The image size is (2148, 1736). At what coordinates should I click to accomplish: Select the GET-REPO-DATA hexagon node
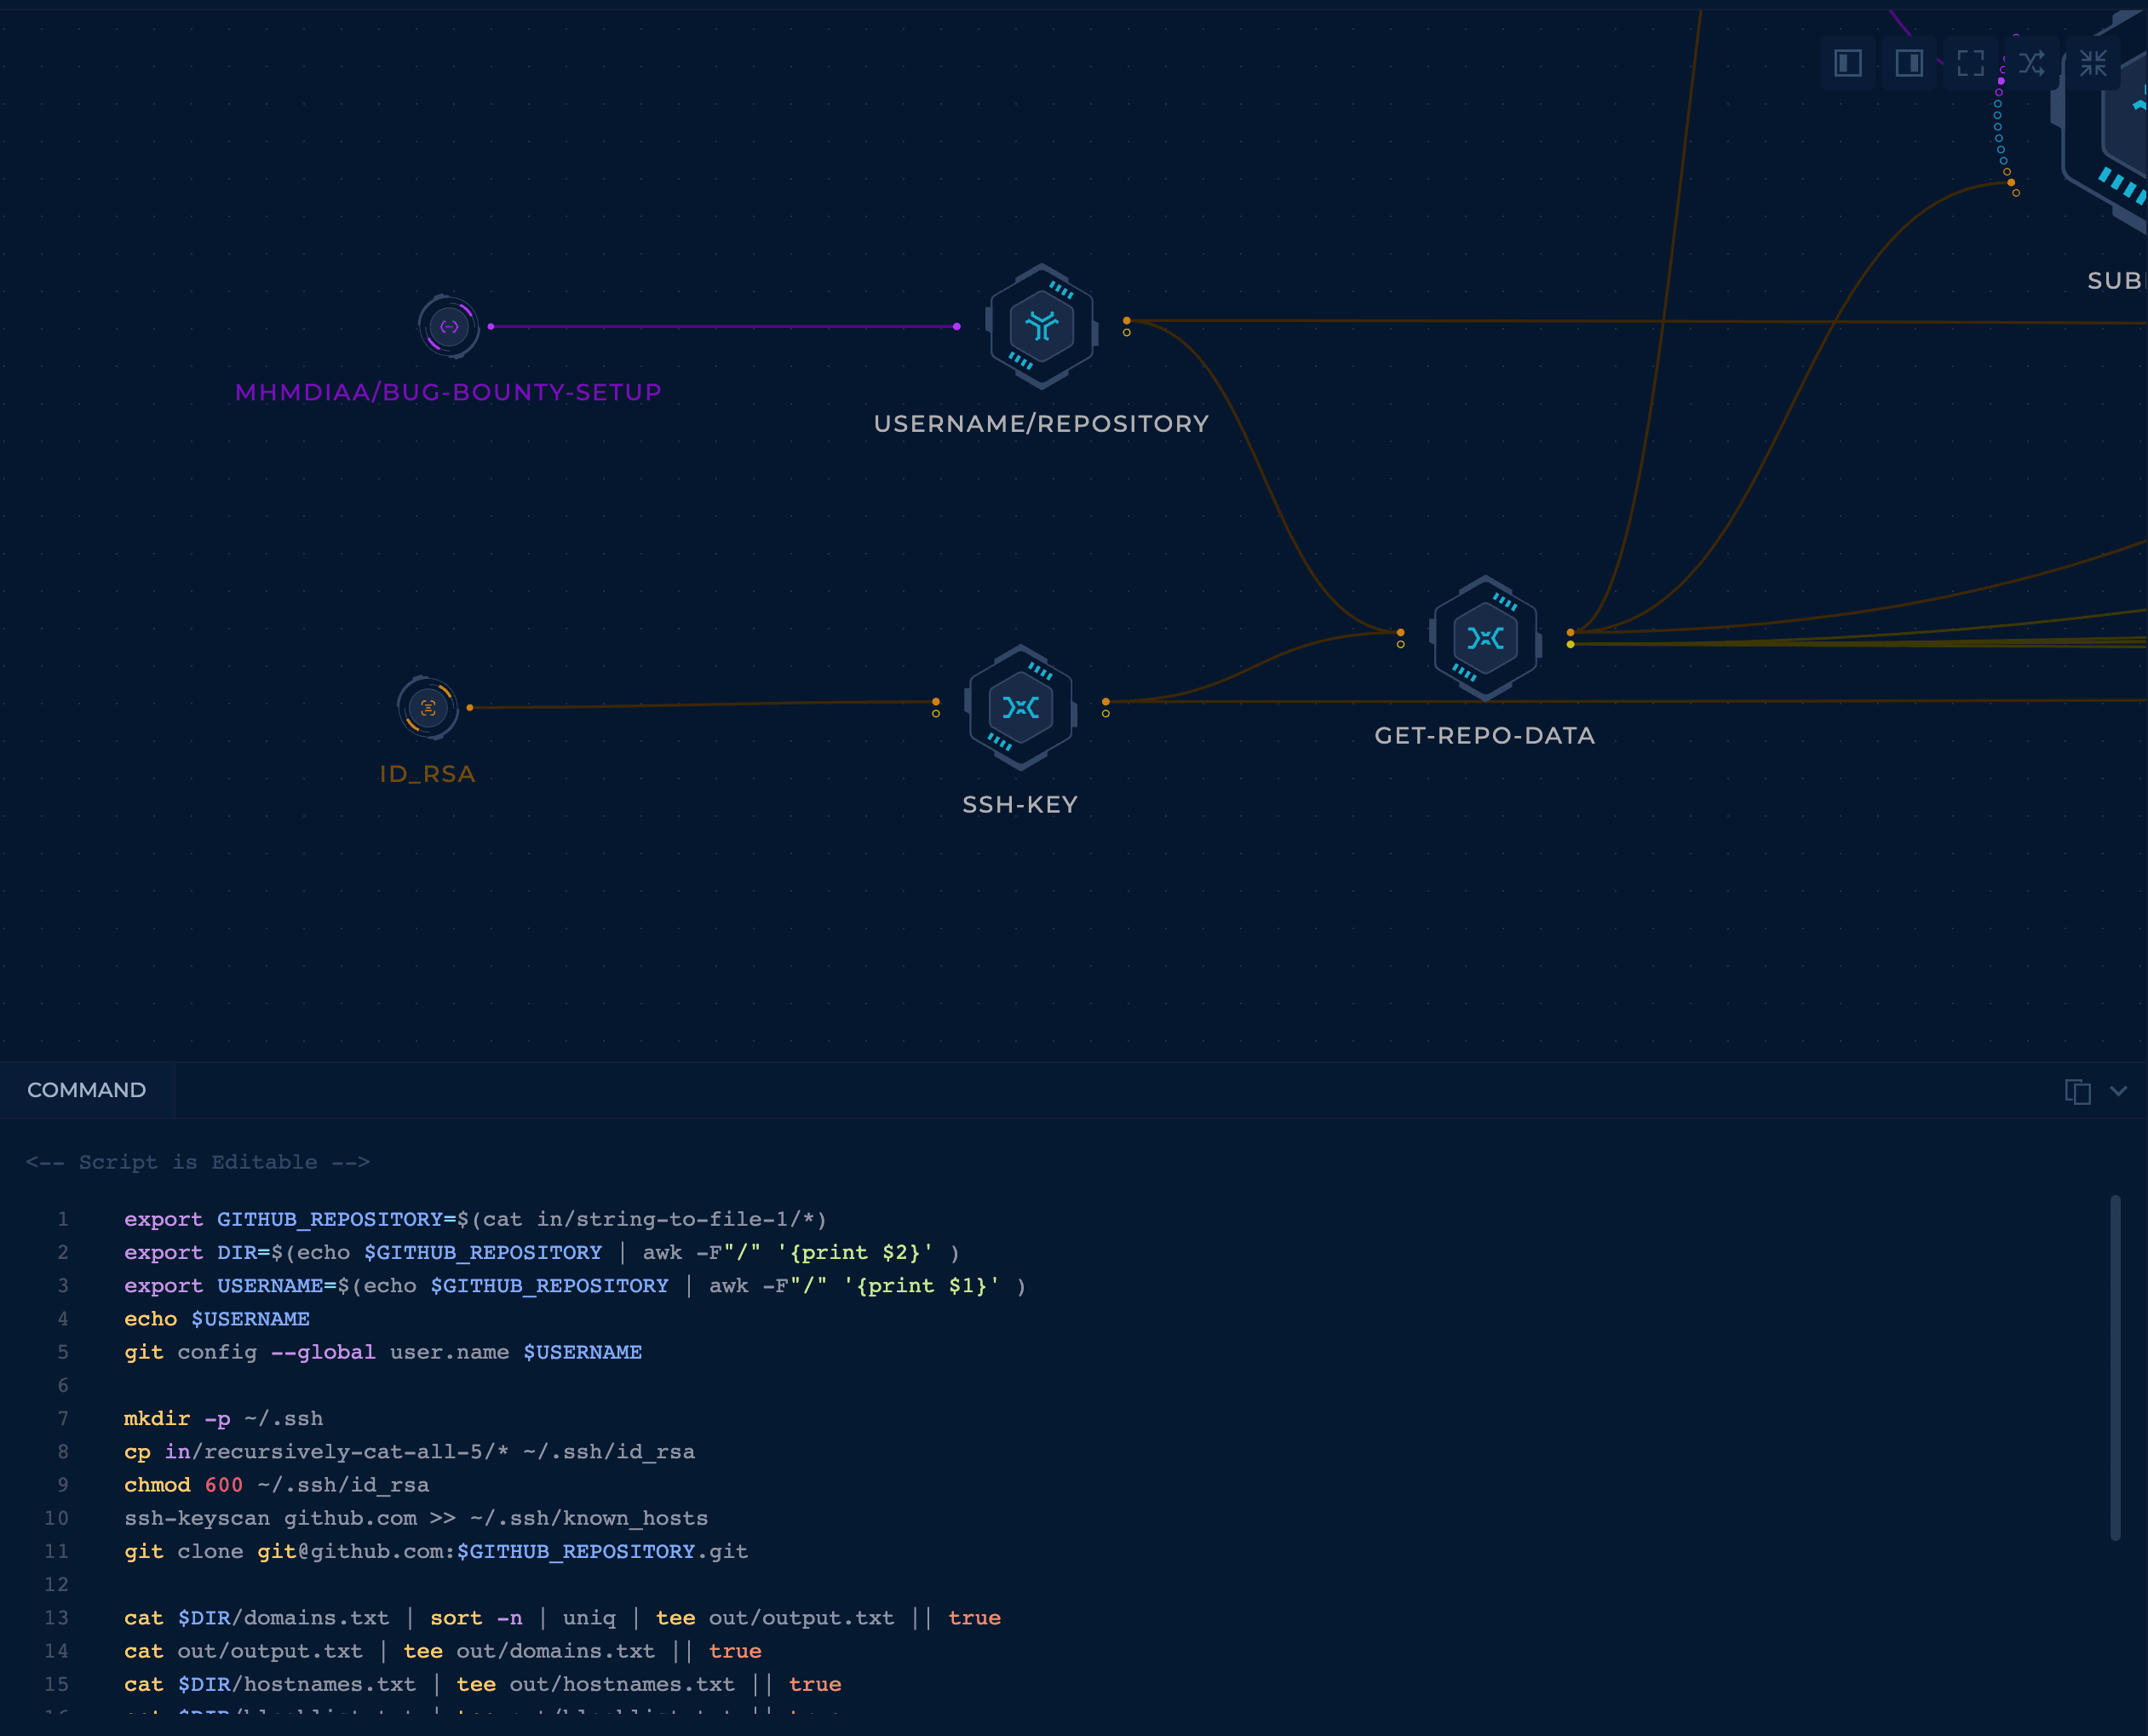pos(1485,638)
